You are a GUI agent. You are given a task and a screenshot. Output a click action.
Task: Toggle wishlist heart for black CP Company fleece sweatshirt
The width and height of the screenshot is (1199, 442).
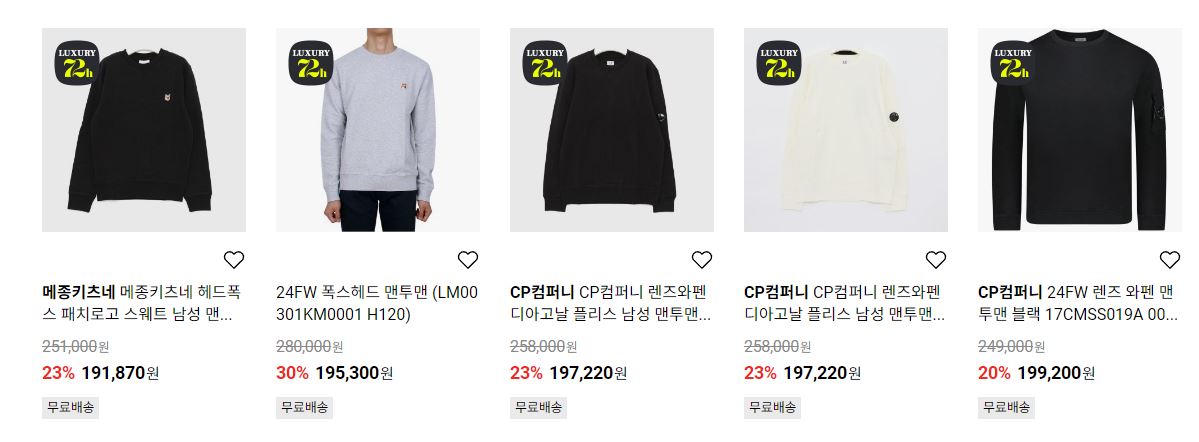[702, 260]
